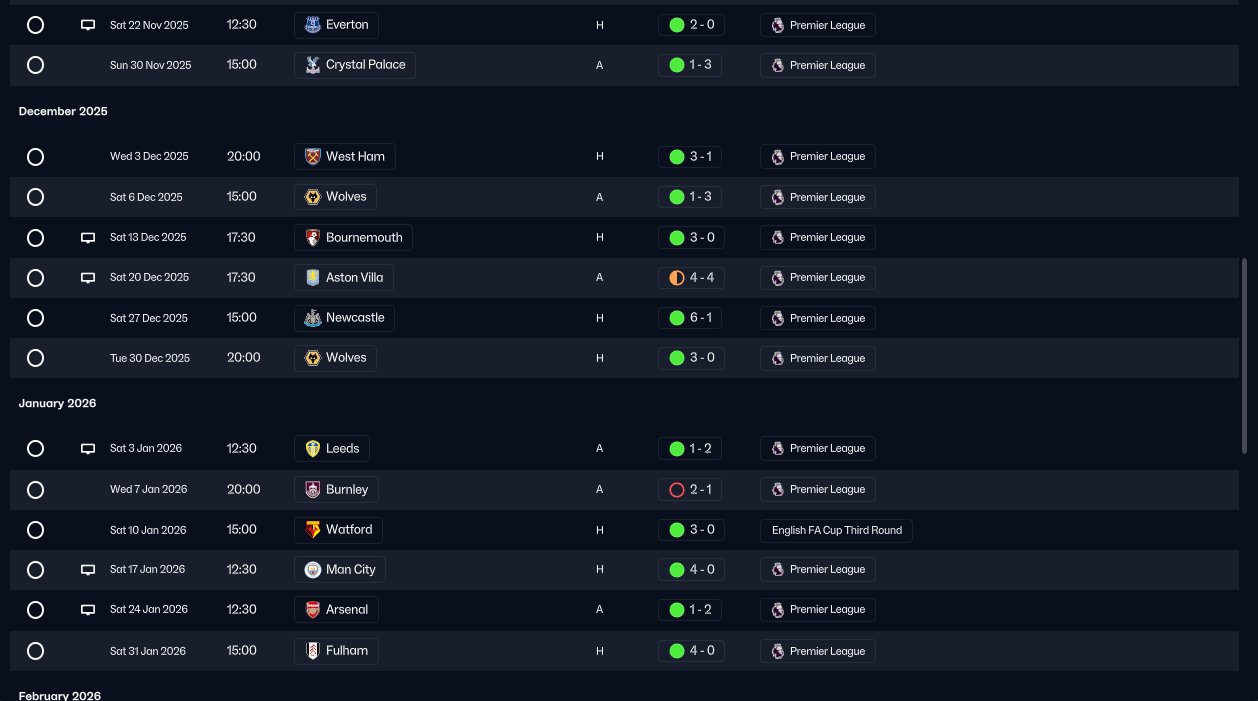Click the Newcastle club crest icon
The height and width of the screenshot is (701, 1258).
pos(312,318)
